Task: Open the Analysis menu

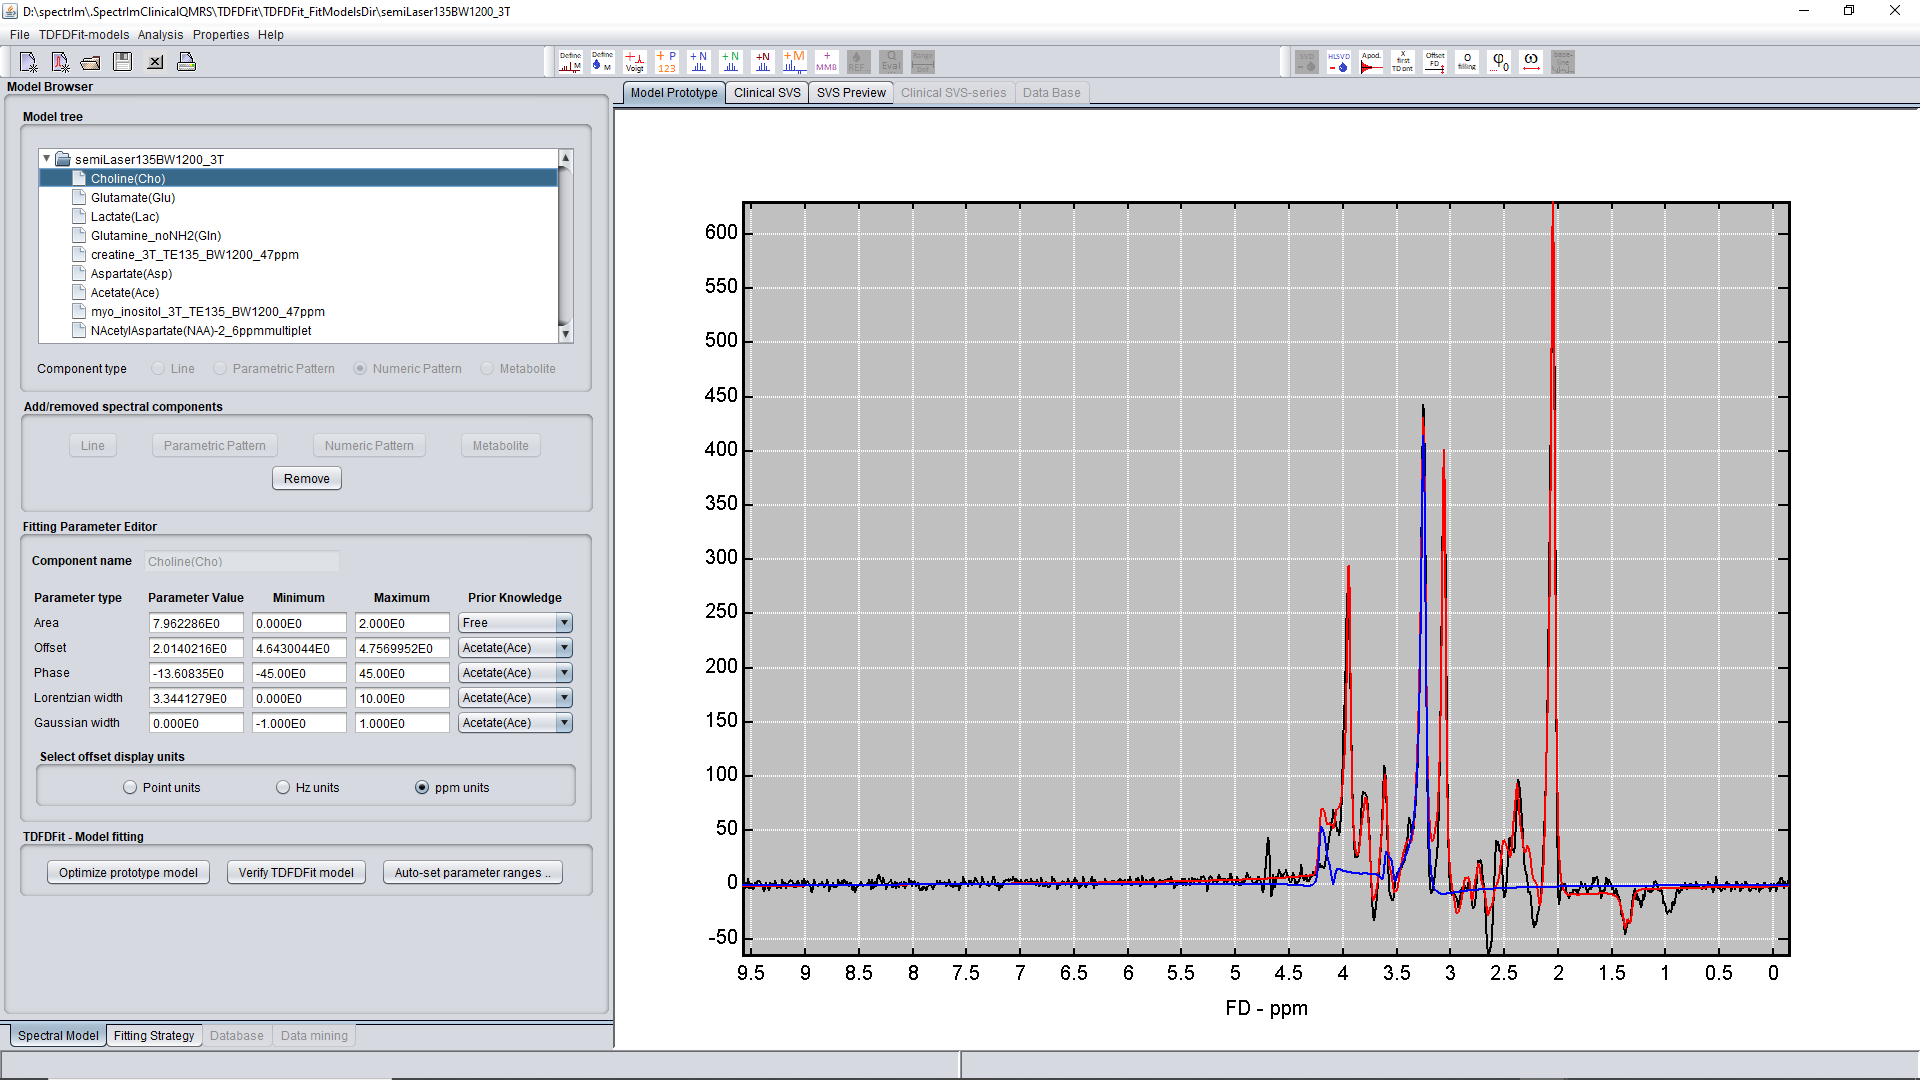Action: 160,35
